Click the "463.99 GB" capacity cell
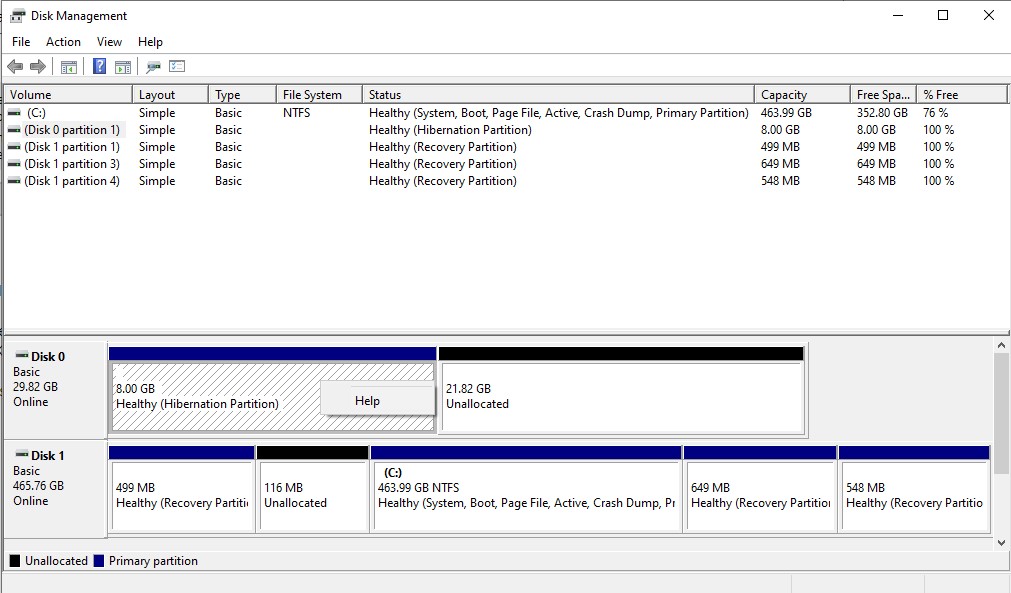 (x=786, y=113)
